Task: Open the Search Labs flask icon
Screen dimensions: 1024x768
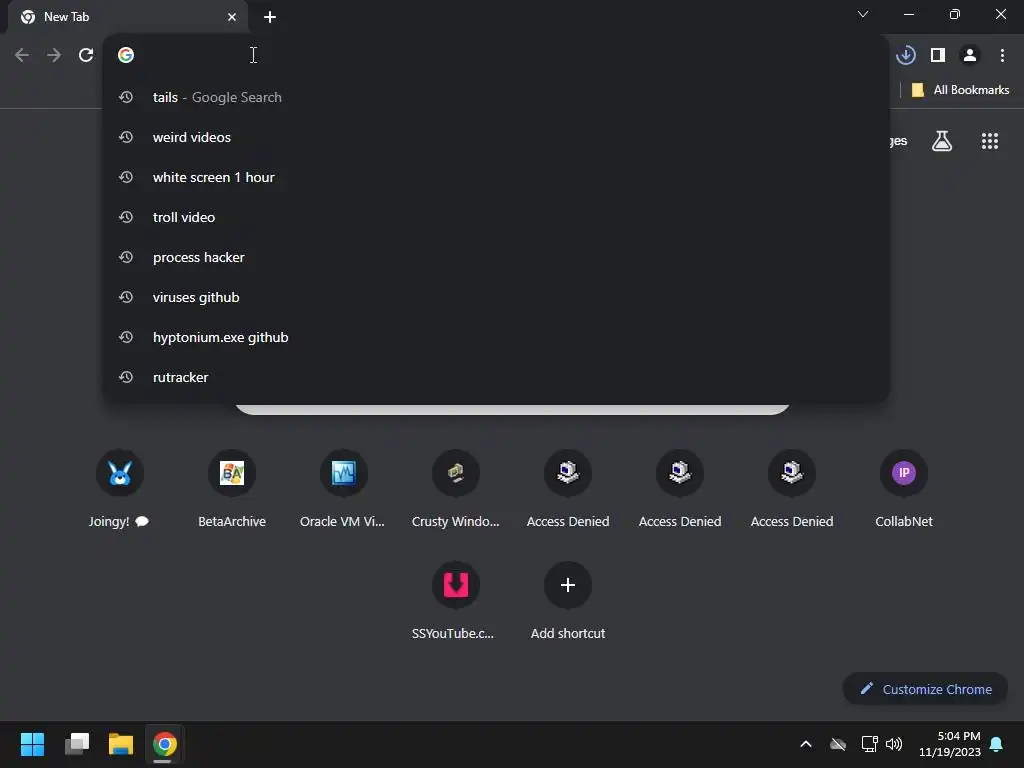Action: pos(942,141)
